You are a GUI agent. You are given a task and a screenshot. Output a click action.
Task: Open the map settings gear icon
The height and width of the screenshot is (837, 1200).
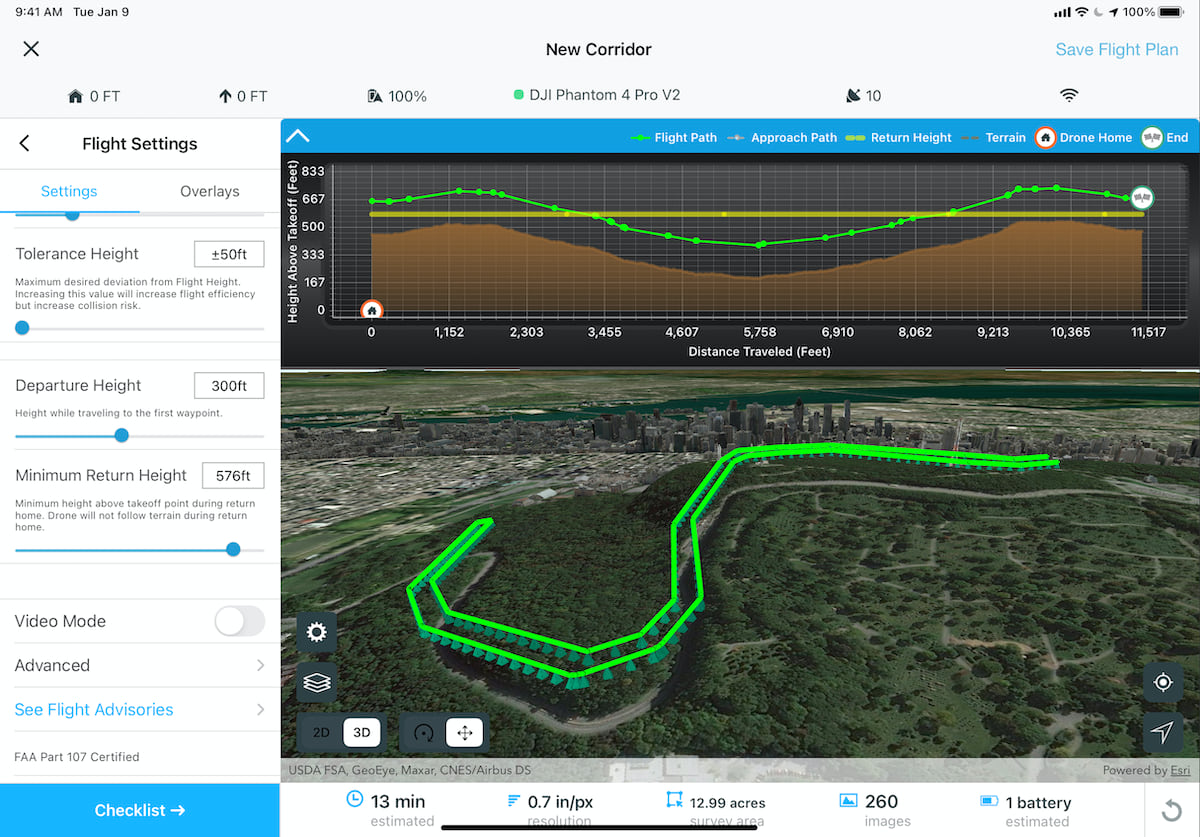(316, 632)
